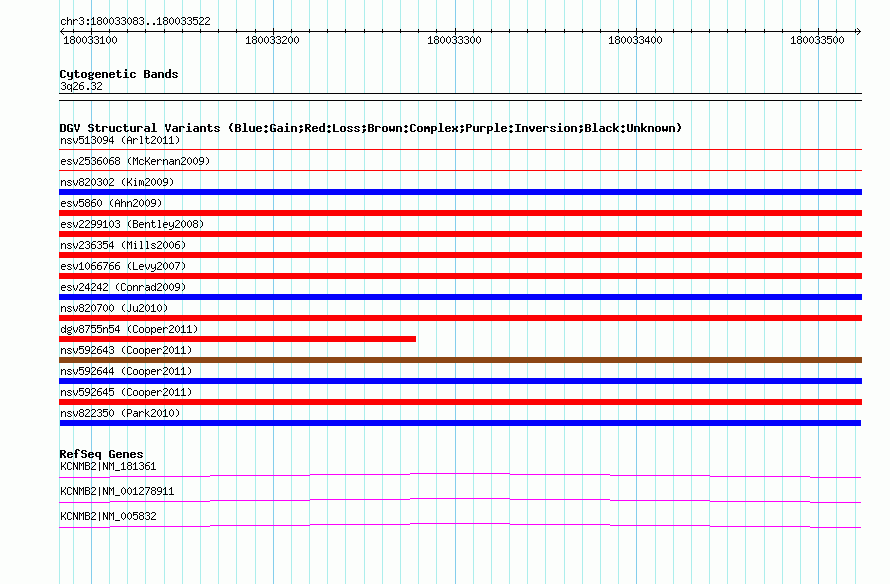Select the 180033300 ruler coordinate
This screenshot has width=890, height=584.
point(454,40)
